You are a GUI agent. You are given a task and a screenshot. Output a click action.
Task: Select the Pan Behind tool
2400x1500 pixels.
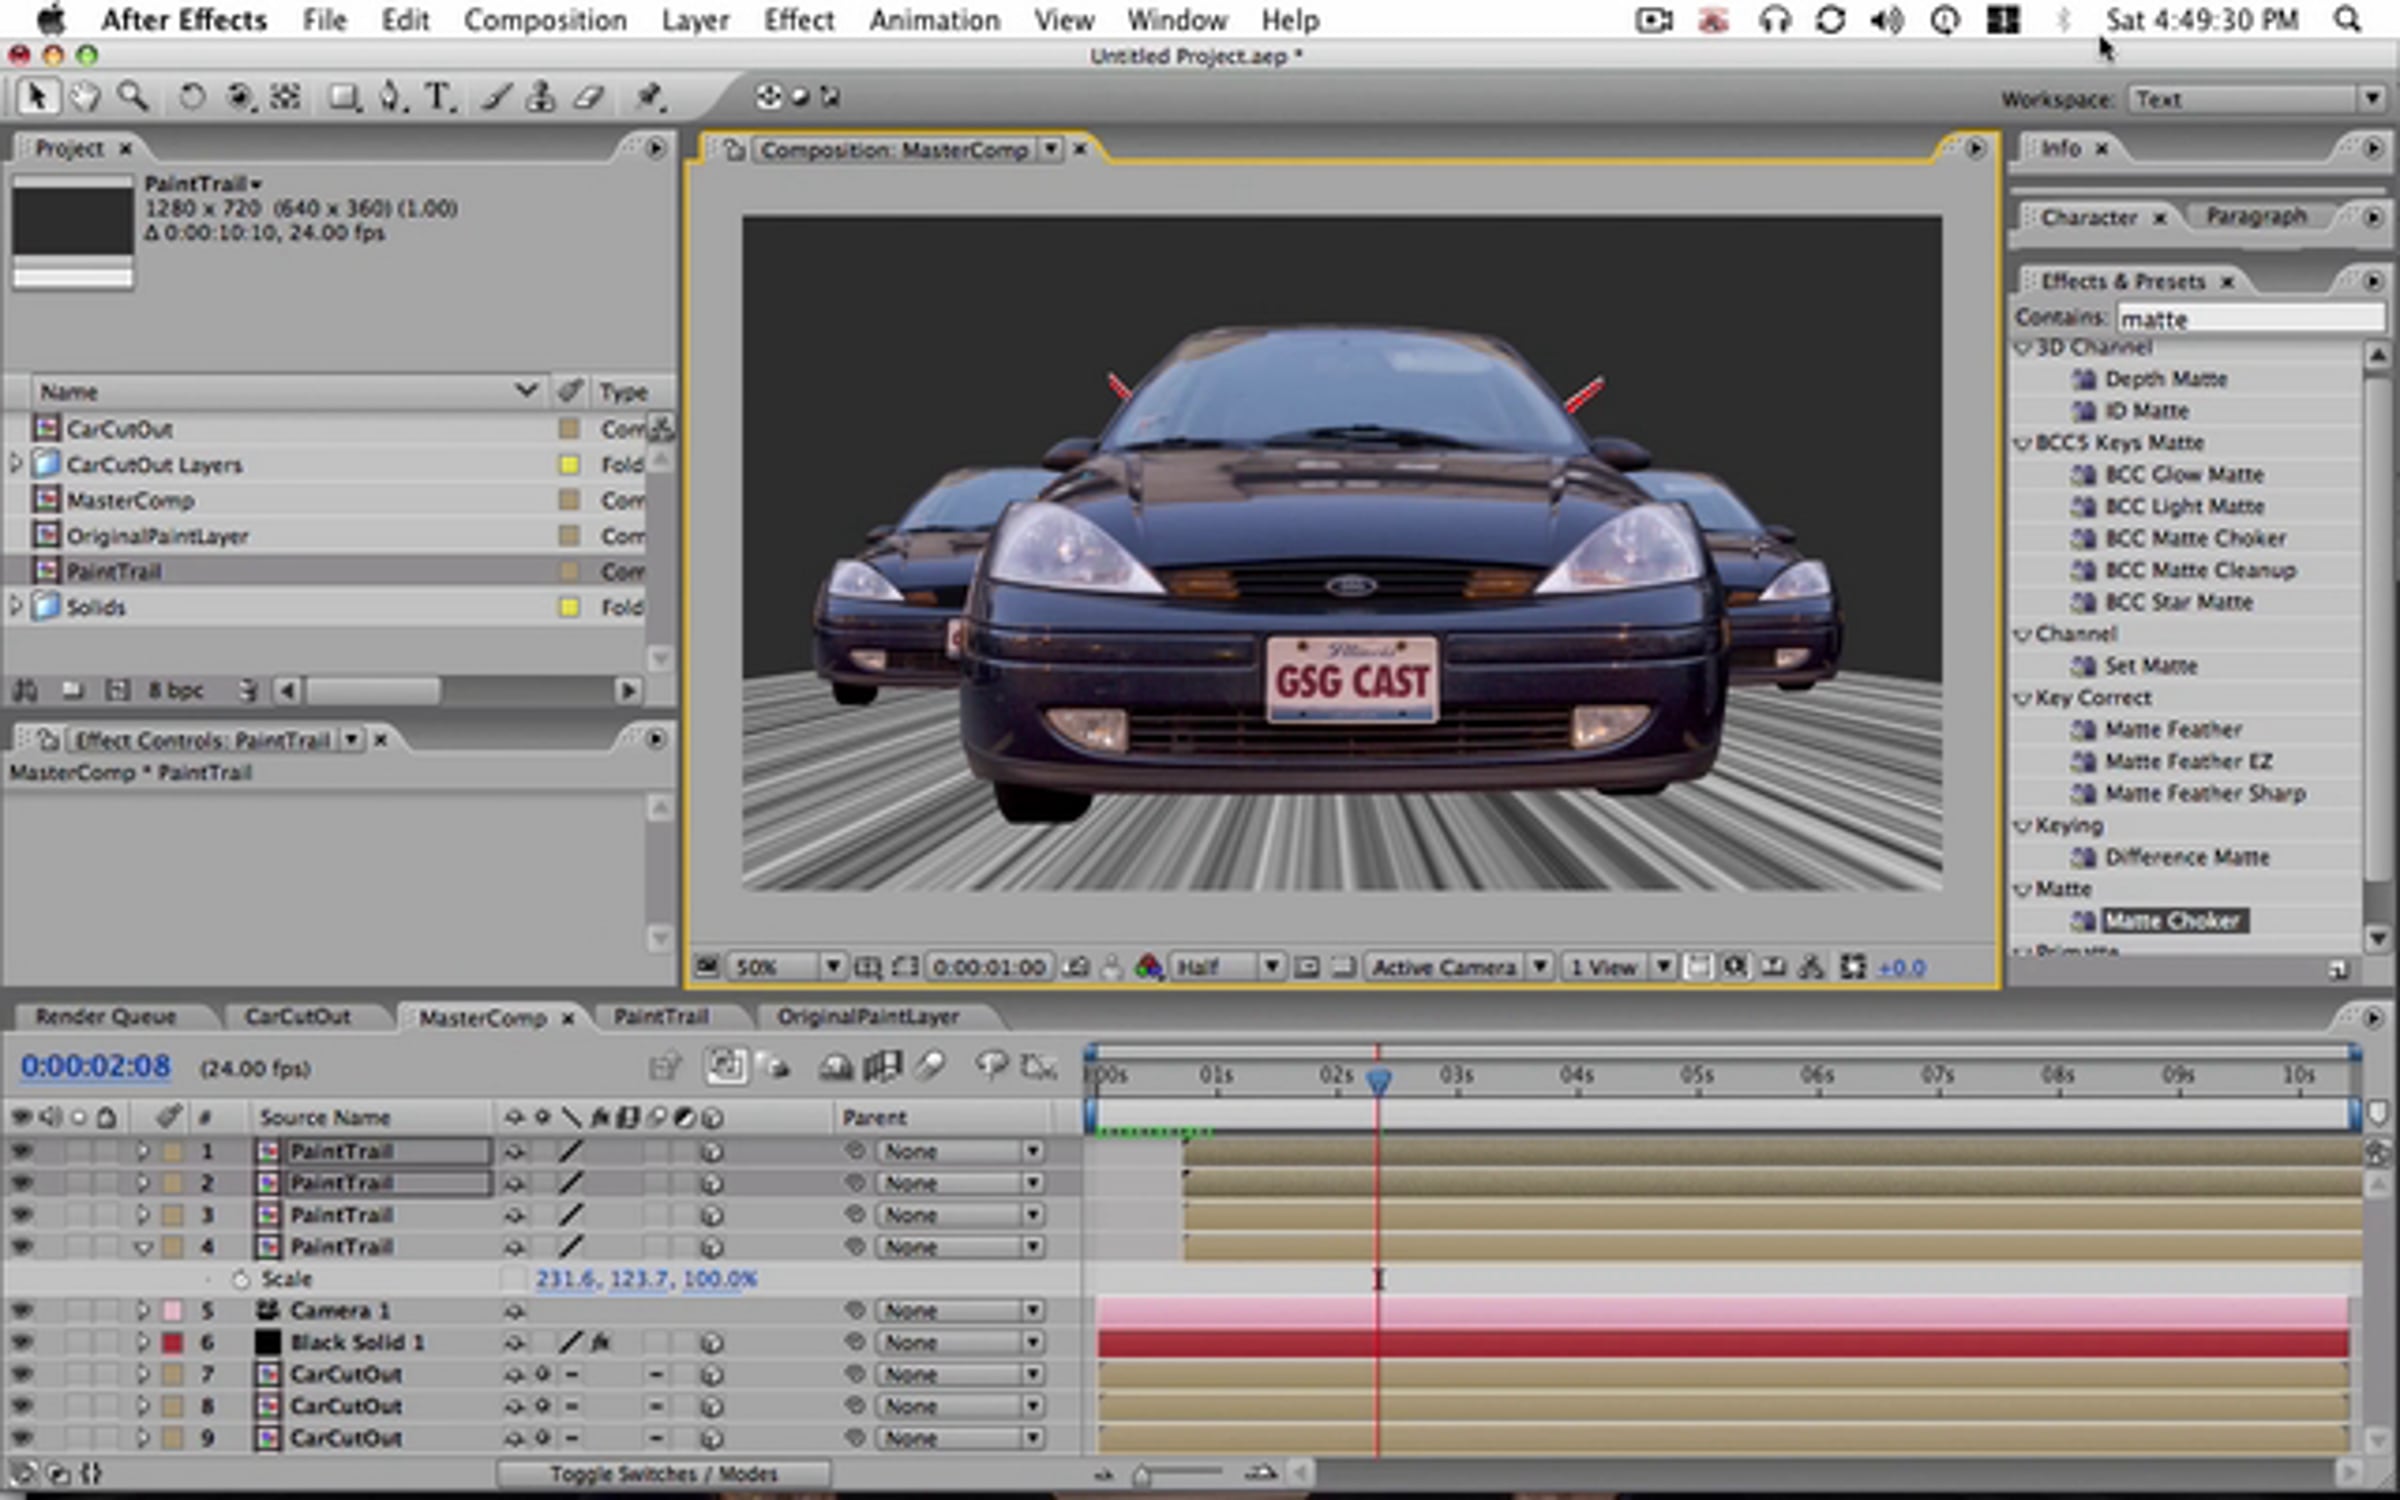click(x=286, y=97)
